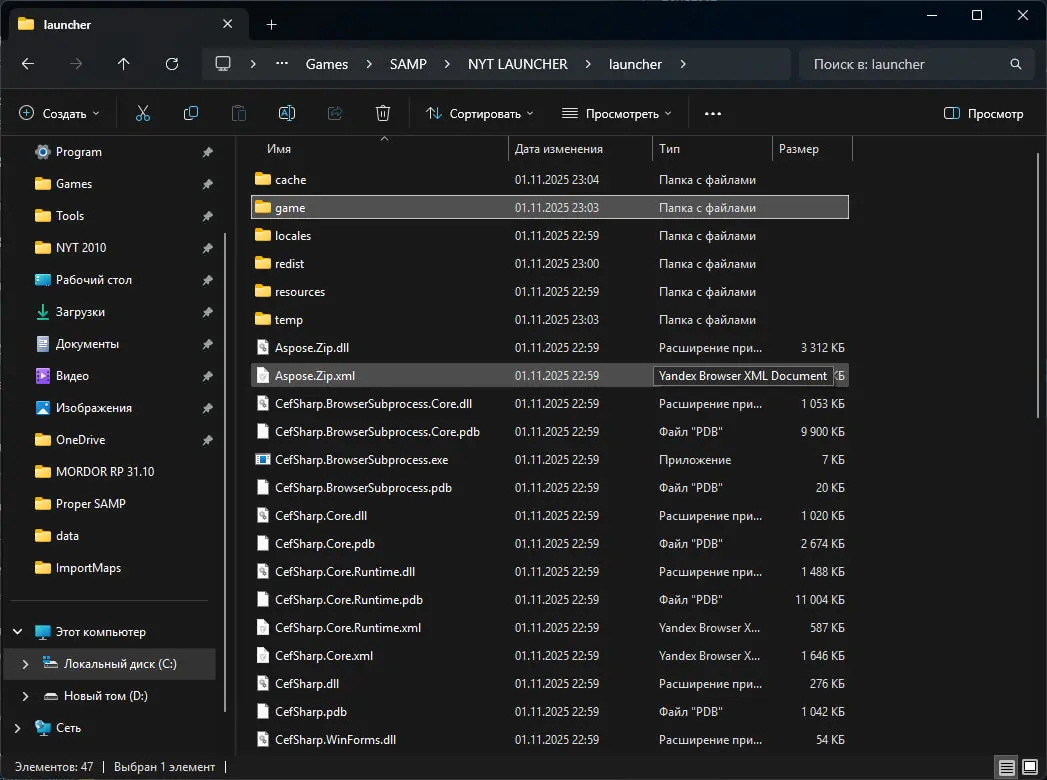
Task: Navigate back with the left arrow
Action: tap(28, 64)
